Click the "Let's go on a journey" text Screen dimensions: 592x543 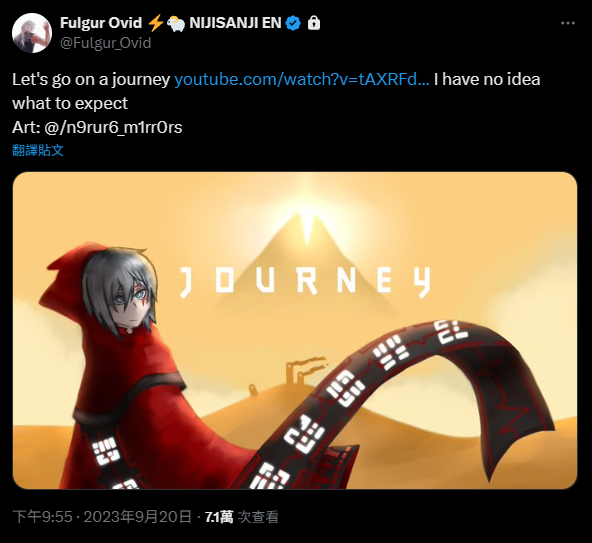pos(91,79)
